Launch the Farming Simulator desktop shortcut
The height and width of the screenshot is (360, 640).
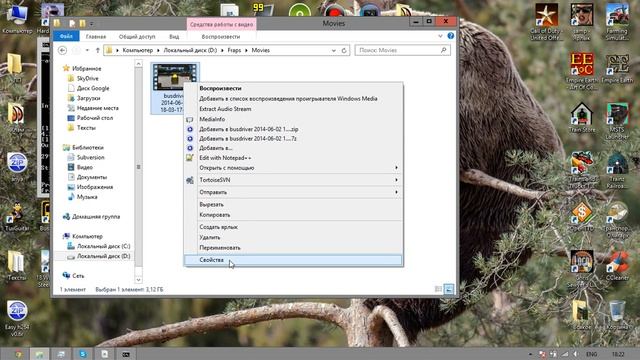click(x=617, y=21)
